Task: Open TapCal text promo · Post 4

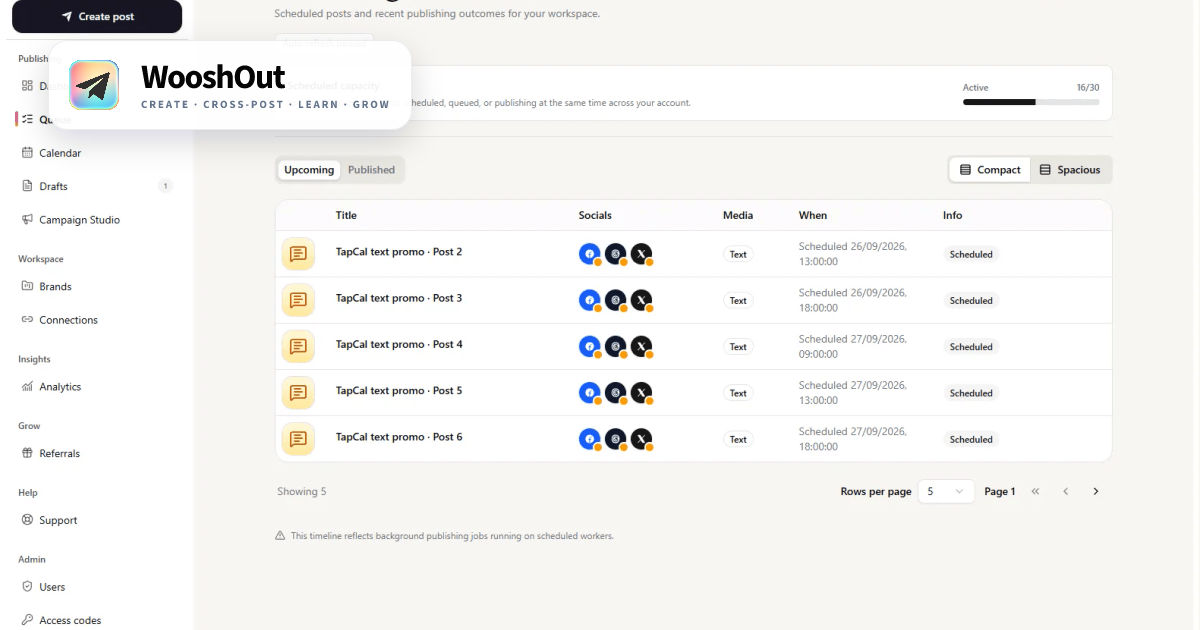Action: tap(399, 344)
